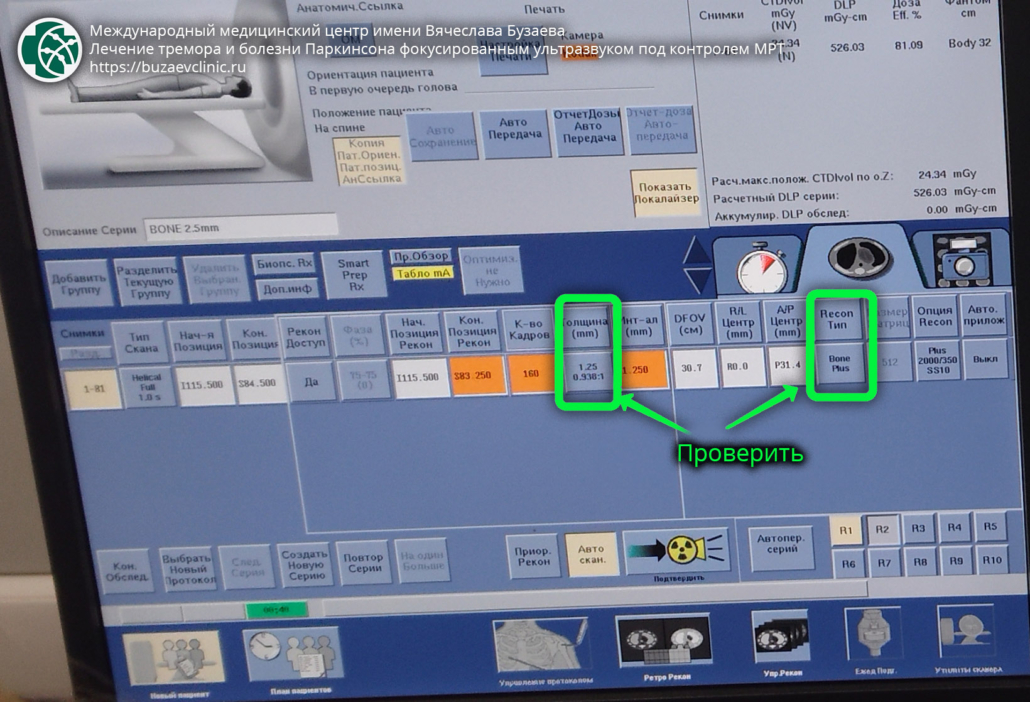Open the Recon Тип Bone Plus selector
The width and height of the screenshot is (1030, 702).
point(838,364)
